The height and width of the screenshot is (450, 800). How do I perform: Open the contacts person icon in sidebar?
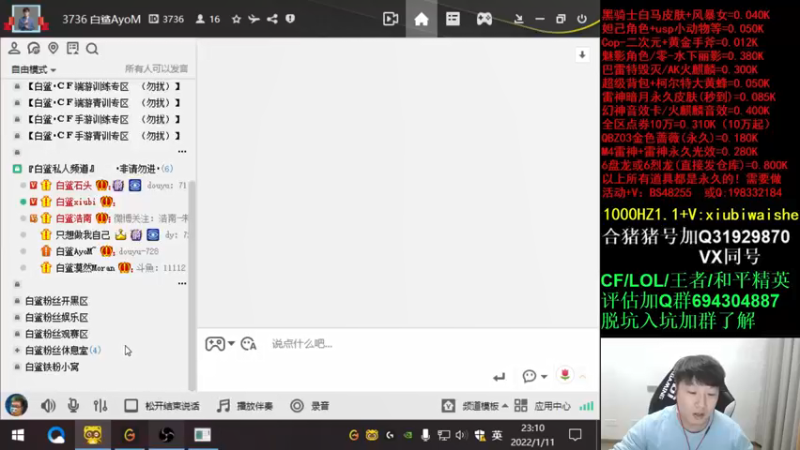click(14, 48)
